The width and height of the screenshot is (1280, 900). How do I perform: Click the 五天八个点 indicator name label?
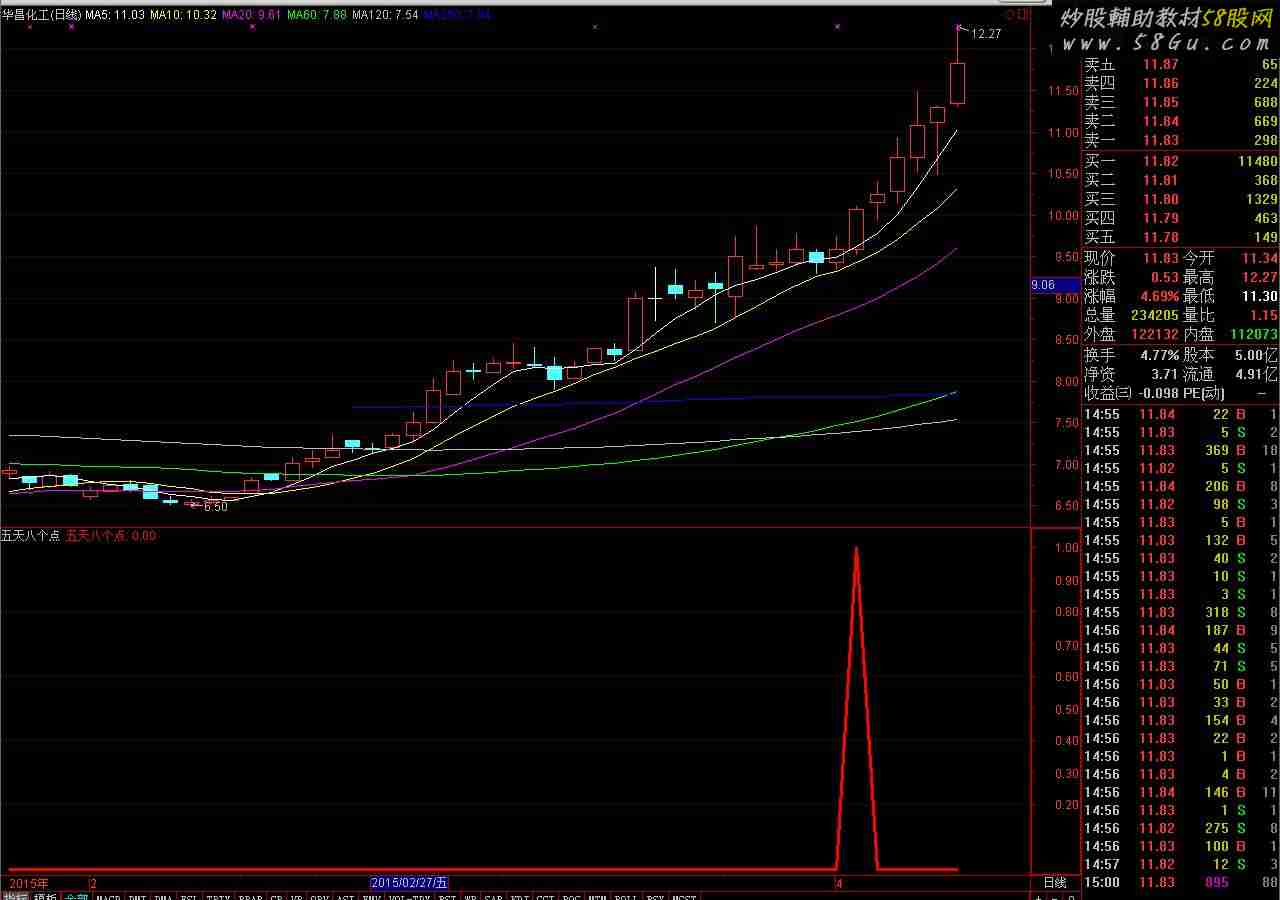point(30,536)
